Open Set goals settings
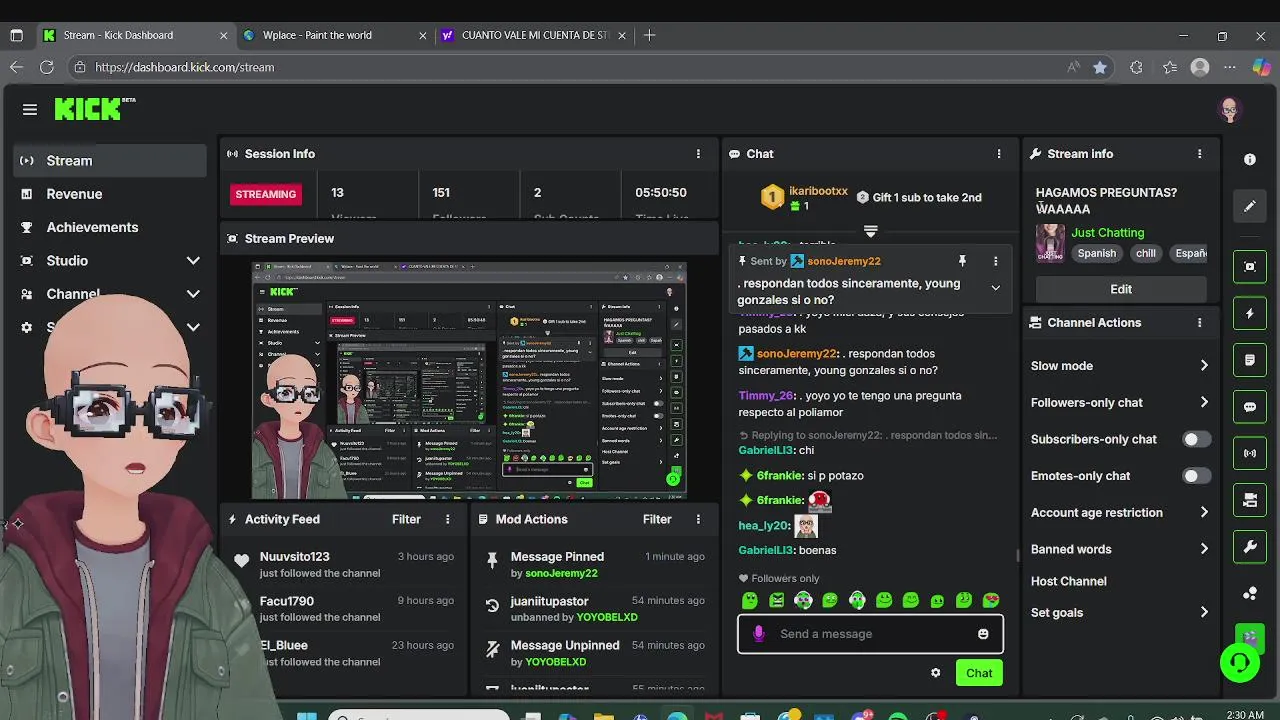The height and width of the screenshot is (720, 1280). coord(1120,613)
